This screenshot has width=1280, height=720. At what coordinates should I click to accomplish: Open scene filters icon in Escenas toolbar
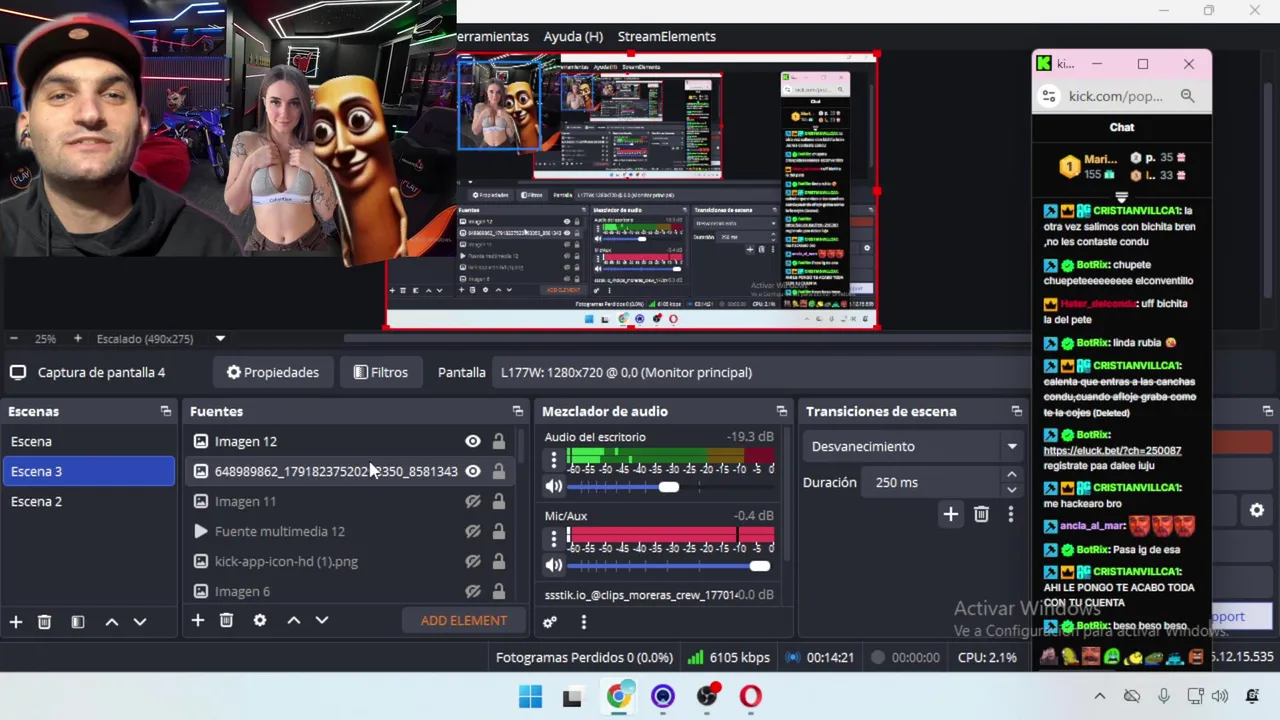click(78, 622)
